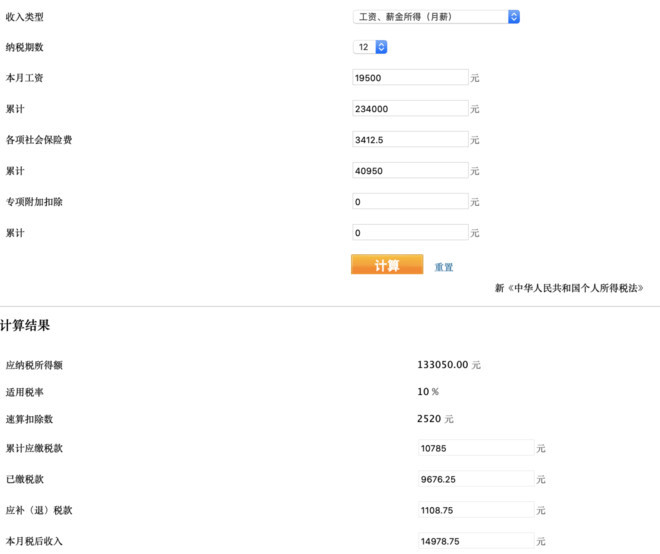Focus the 专项附加扣除 input box
Viewport: 660px width, 554px height.
click(410, 201)
